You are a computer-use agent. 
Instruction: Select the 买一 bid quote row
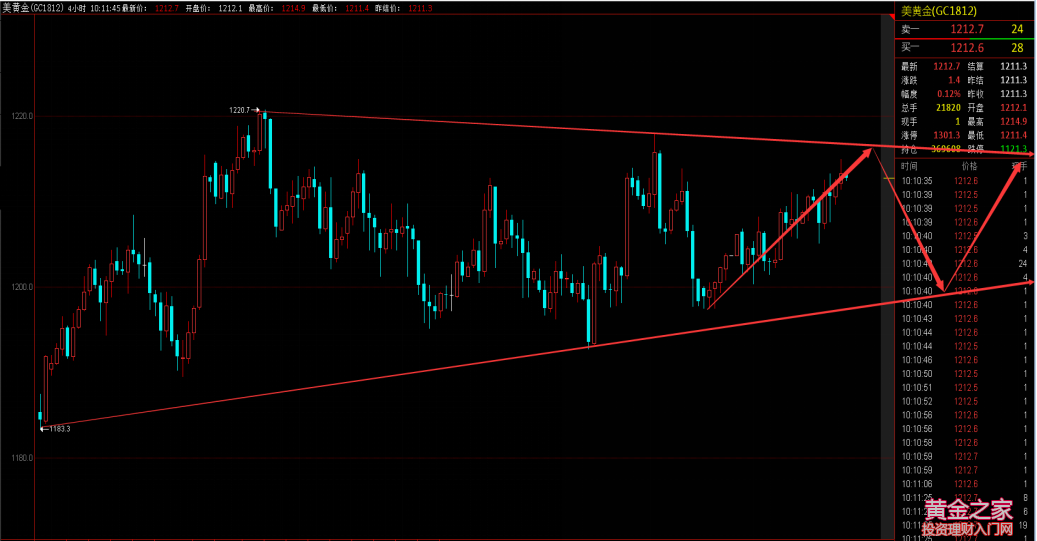(x=964, y=47)
